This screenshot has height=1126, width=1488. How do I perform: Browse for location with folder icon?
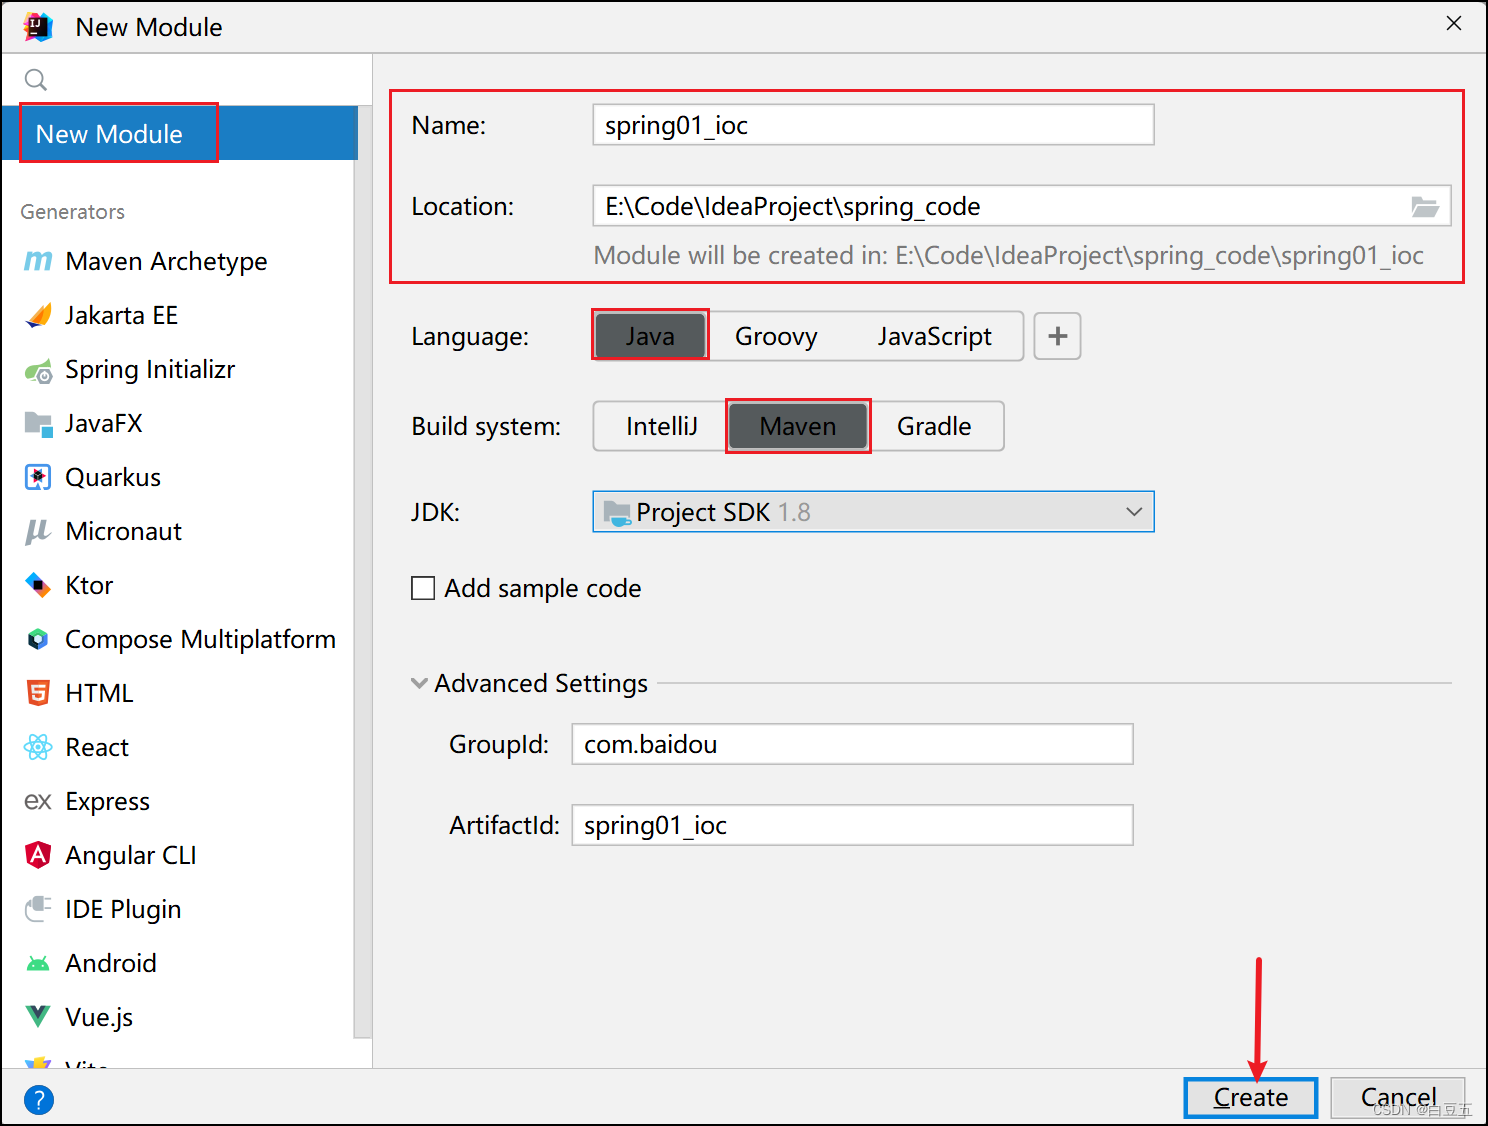[x=1425, y=207]
